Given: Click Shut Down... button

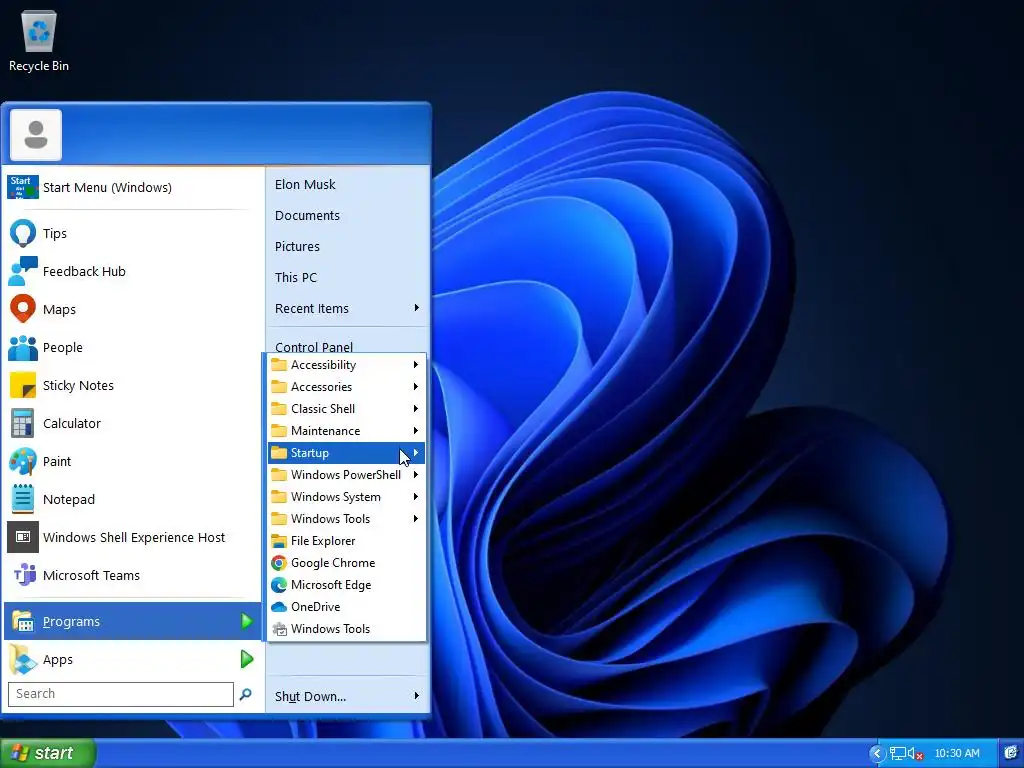Looking at the screenshot, I should point(310,696).
